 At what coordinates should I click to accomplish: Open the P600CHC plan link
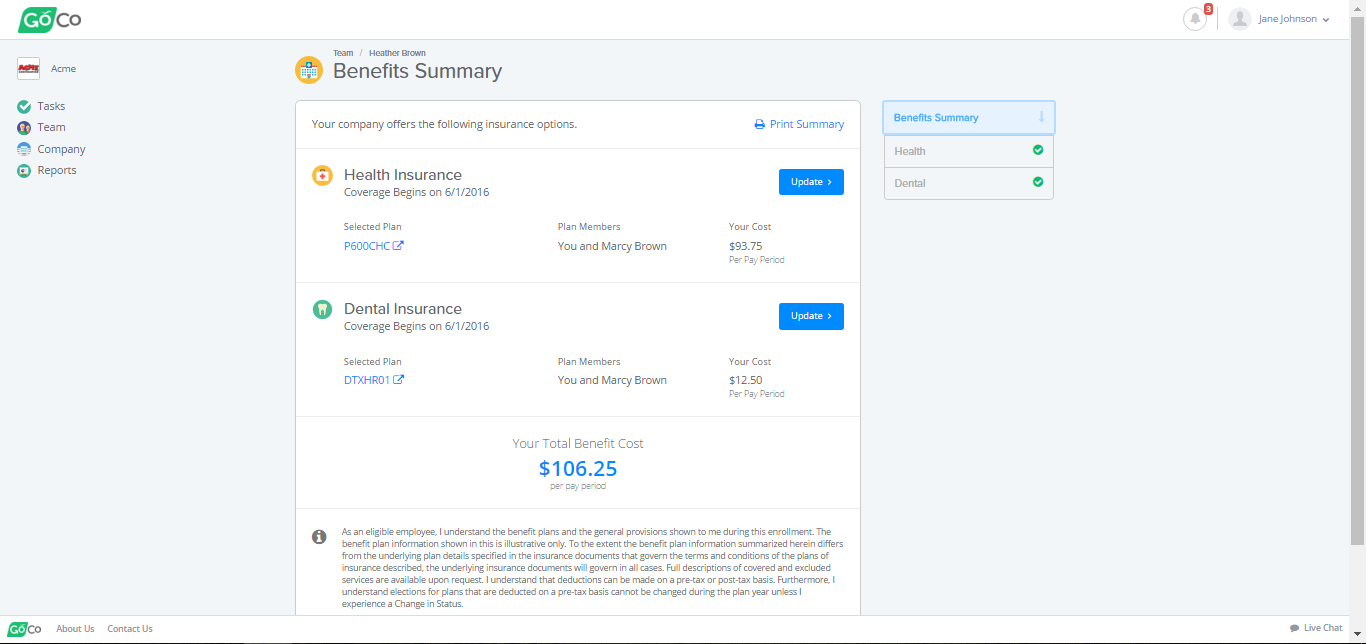coord(367,246)
